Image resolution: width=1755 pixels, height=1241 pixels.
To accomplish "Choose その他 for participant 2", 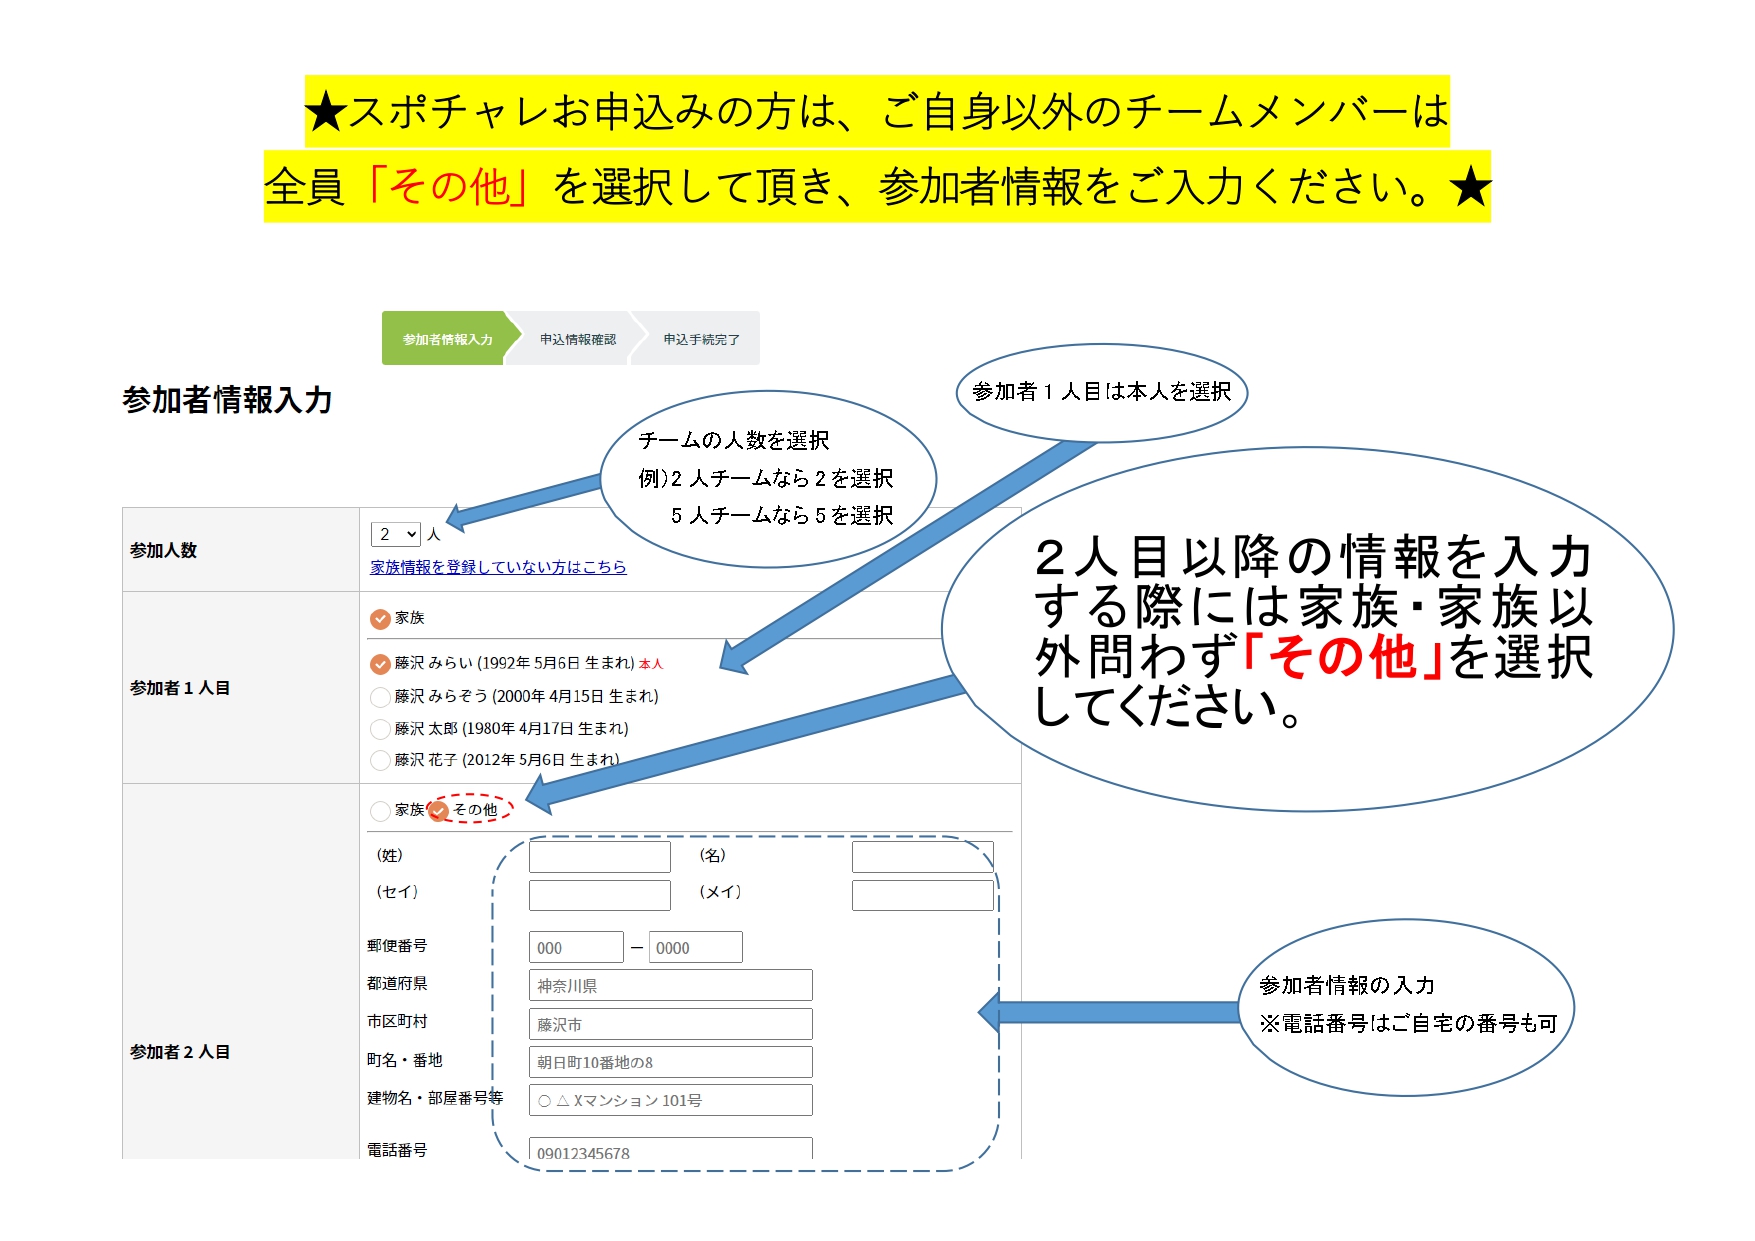I will [438, 811].
